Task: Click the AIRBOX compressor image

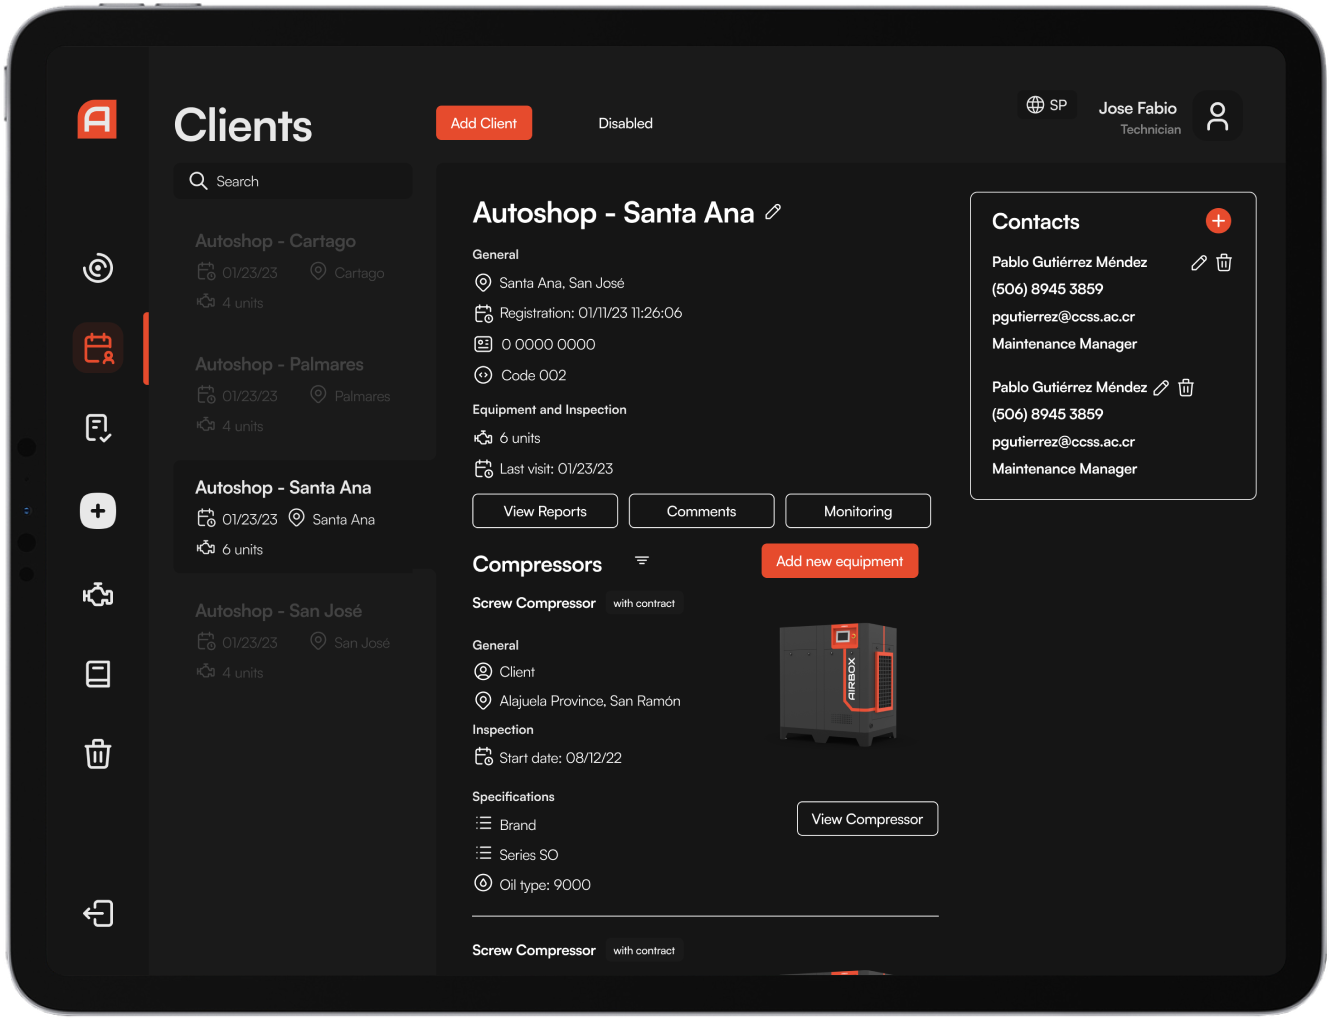Action: pyautogui.click(x=838, y=683)
